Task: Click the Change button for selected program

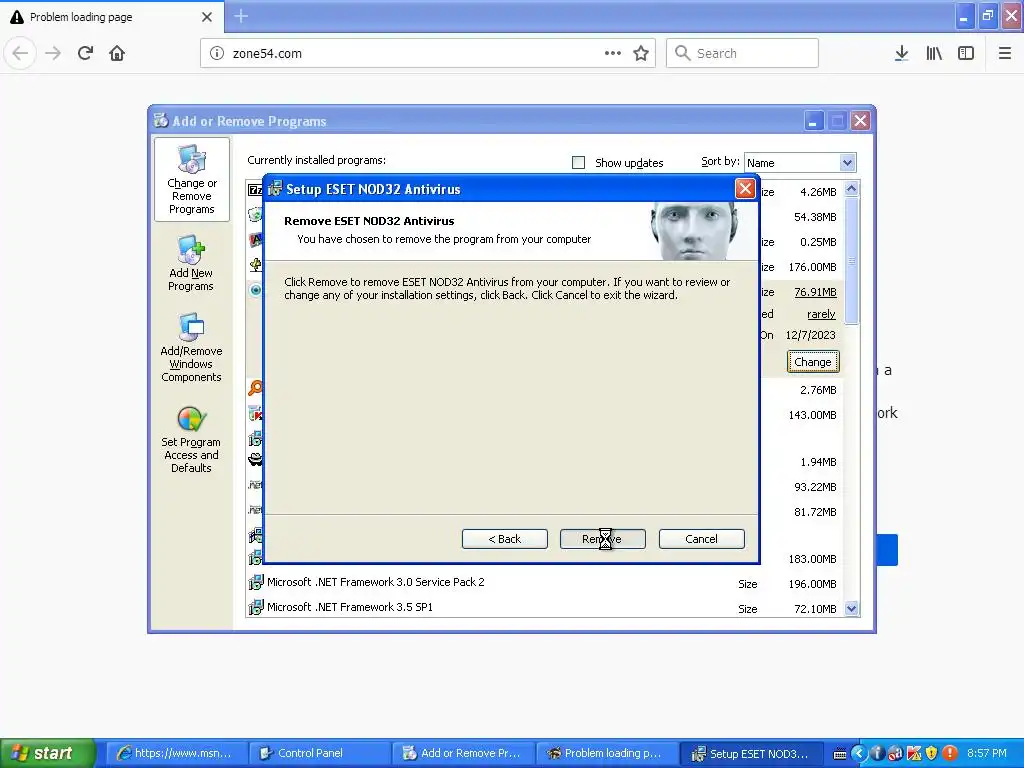Action: [812, 362]
